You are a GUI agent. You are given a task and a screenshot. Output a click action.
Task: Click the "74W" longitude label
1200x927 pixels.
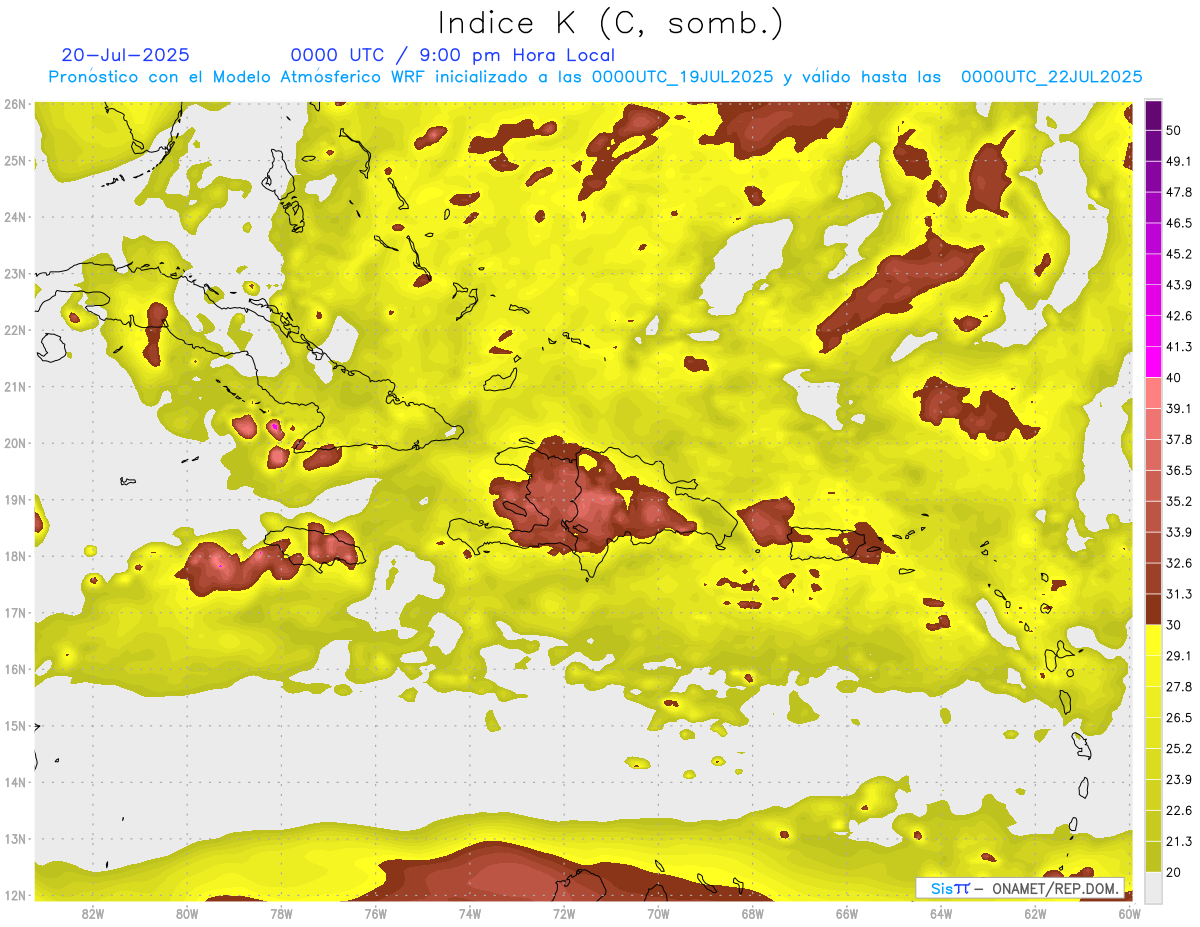coord(469,914)
